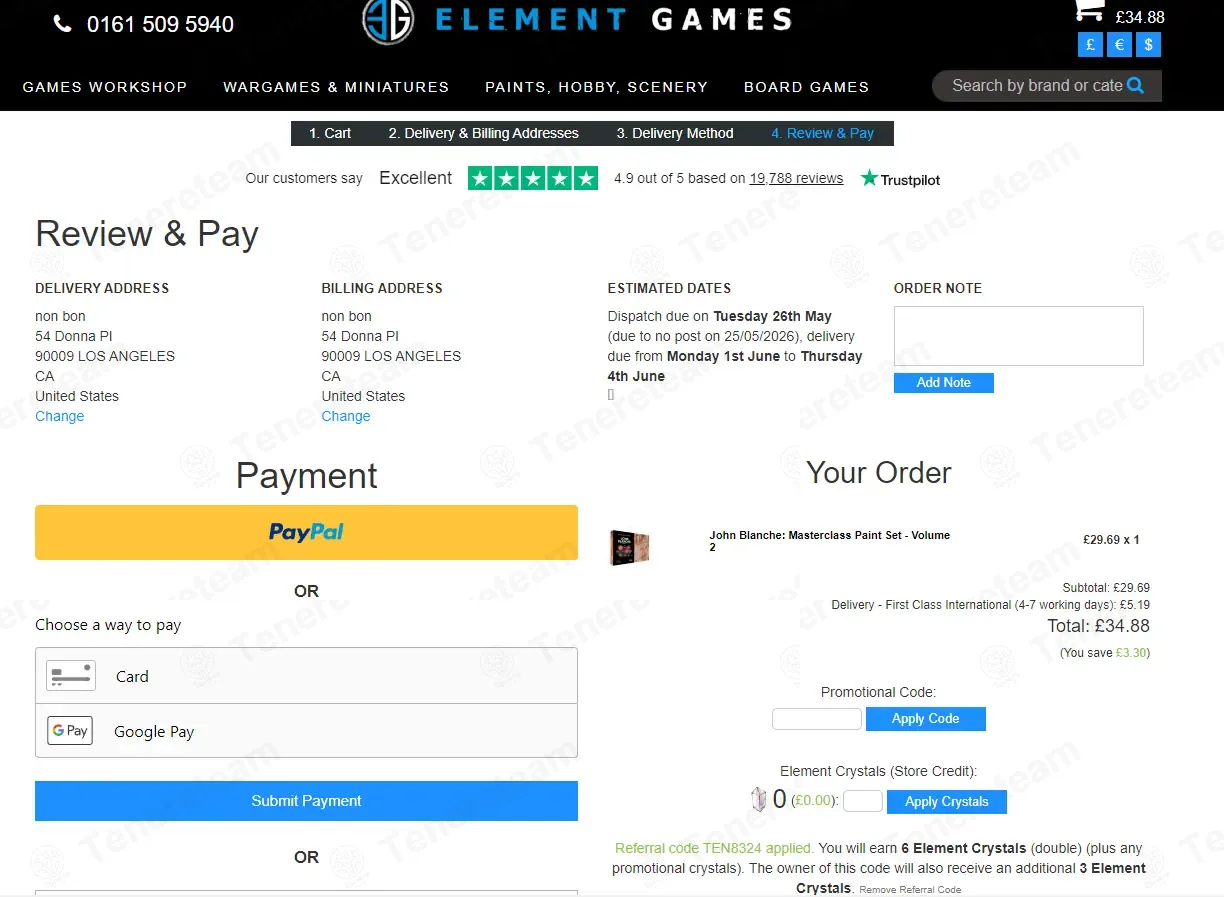Click the £29.69 x 1 price
1224x897 pixels.
[x=1111, y=540]
